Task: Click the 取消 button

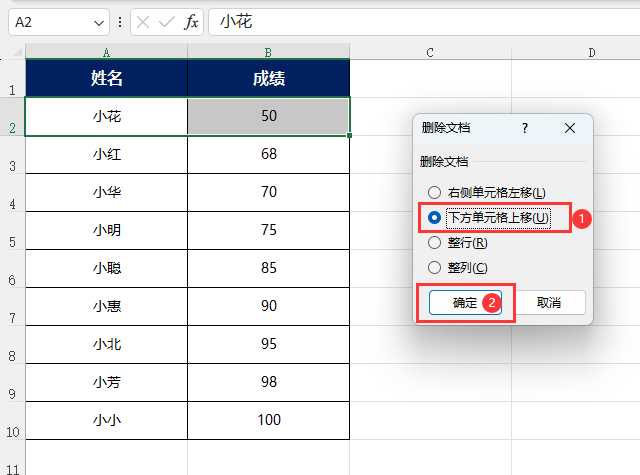Action: [549, 303]
